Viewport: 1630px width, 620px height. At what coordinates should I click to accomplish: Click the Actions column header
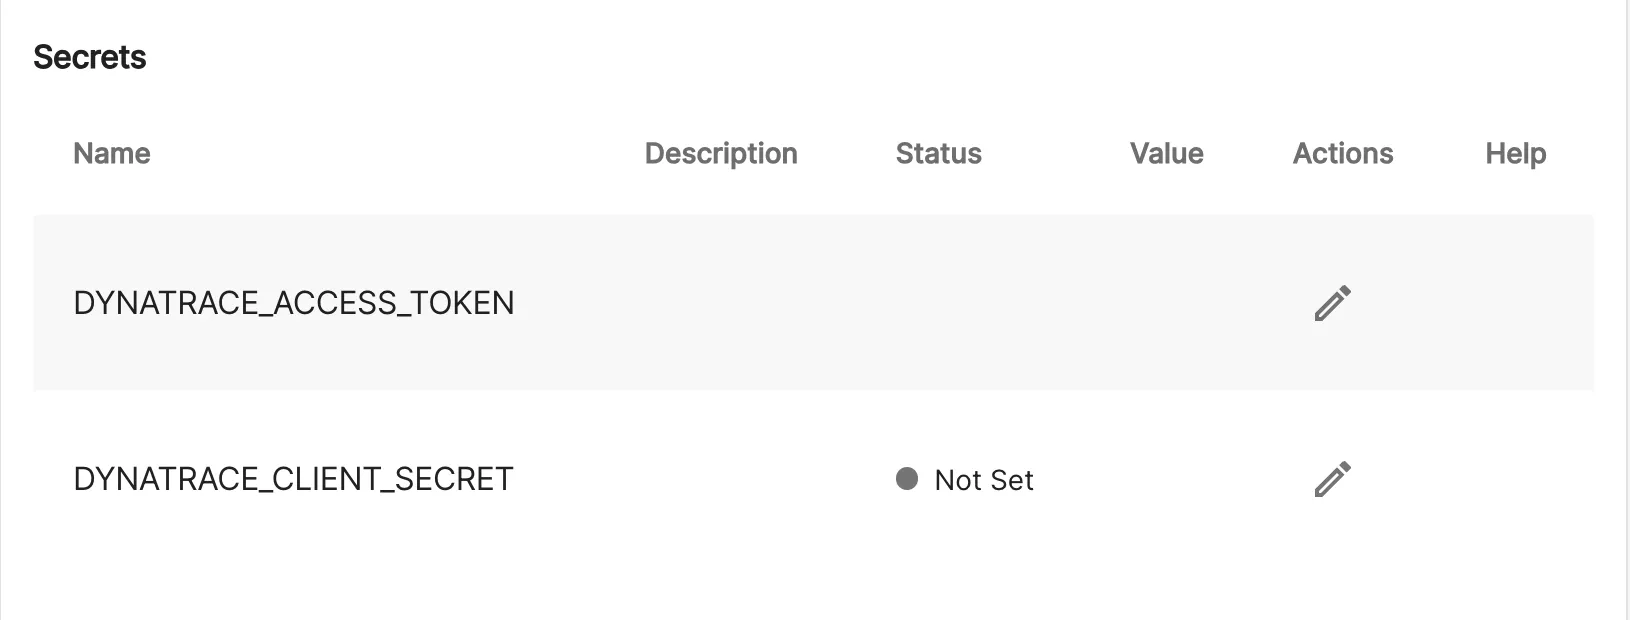click(1342, 153)
